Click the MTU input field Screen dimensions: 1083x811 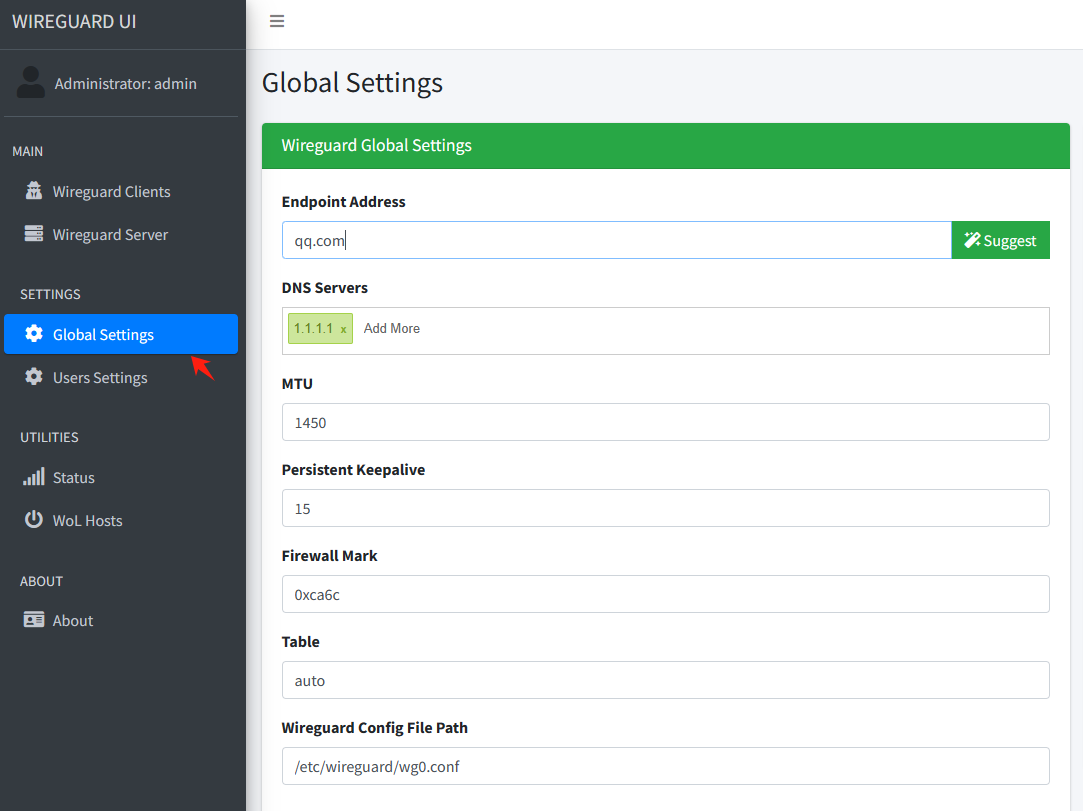(665, 422)
